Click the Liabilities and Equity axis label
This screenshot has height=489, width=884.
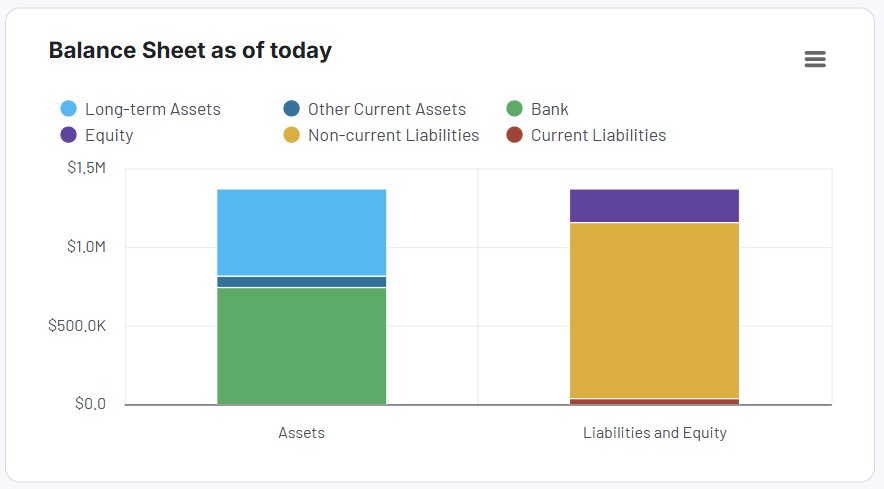pyautogui.click(x=655, y=433)
